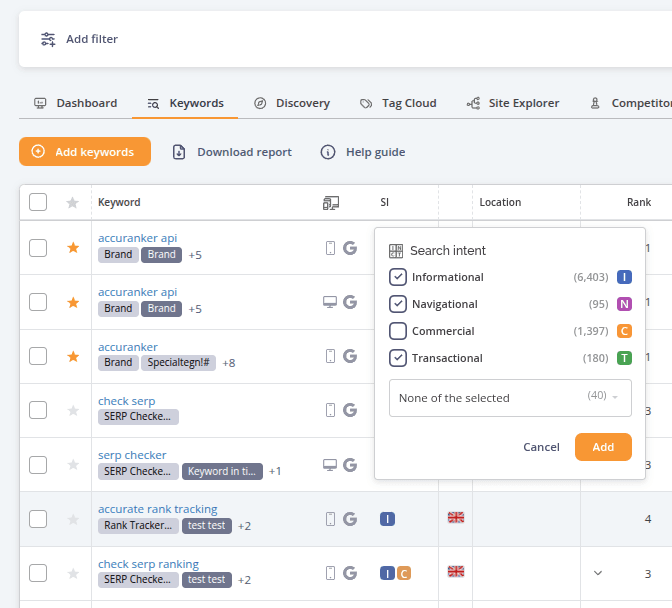Open the accurate rank tracking keyword link

coord(158,509)
